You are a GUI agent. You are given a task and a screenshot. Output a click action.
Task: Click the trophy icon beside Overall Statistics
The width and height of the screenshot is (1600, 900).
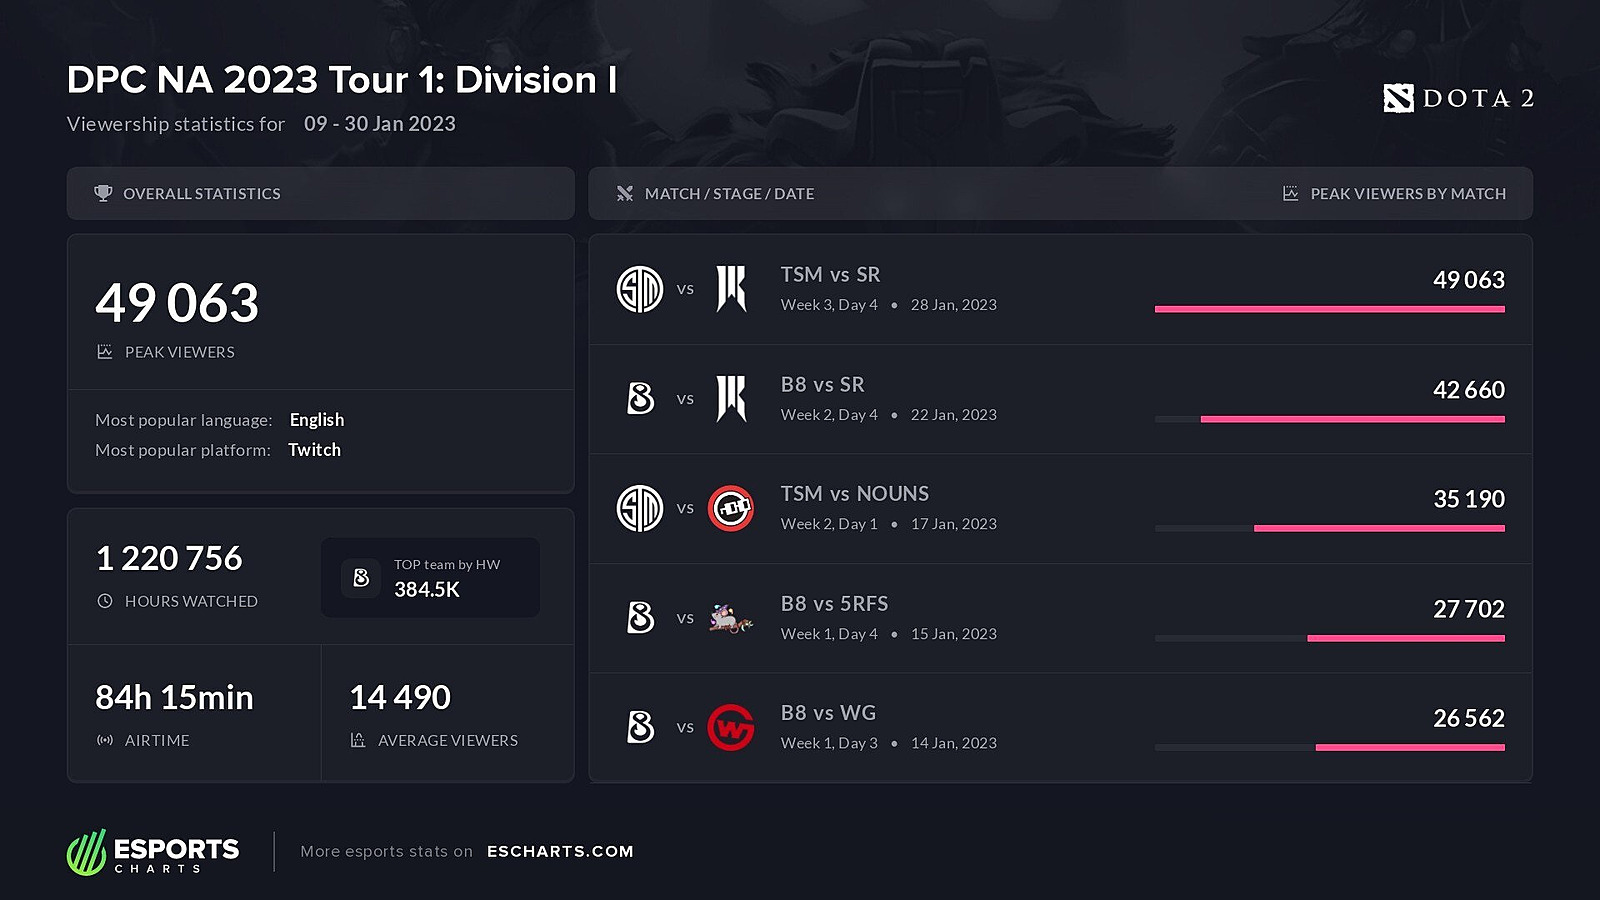click(x=103, y=193)
